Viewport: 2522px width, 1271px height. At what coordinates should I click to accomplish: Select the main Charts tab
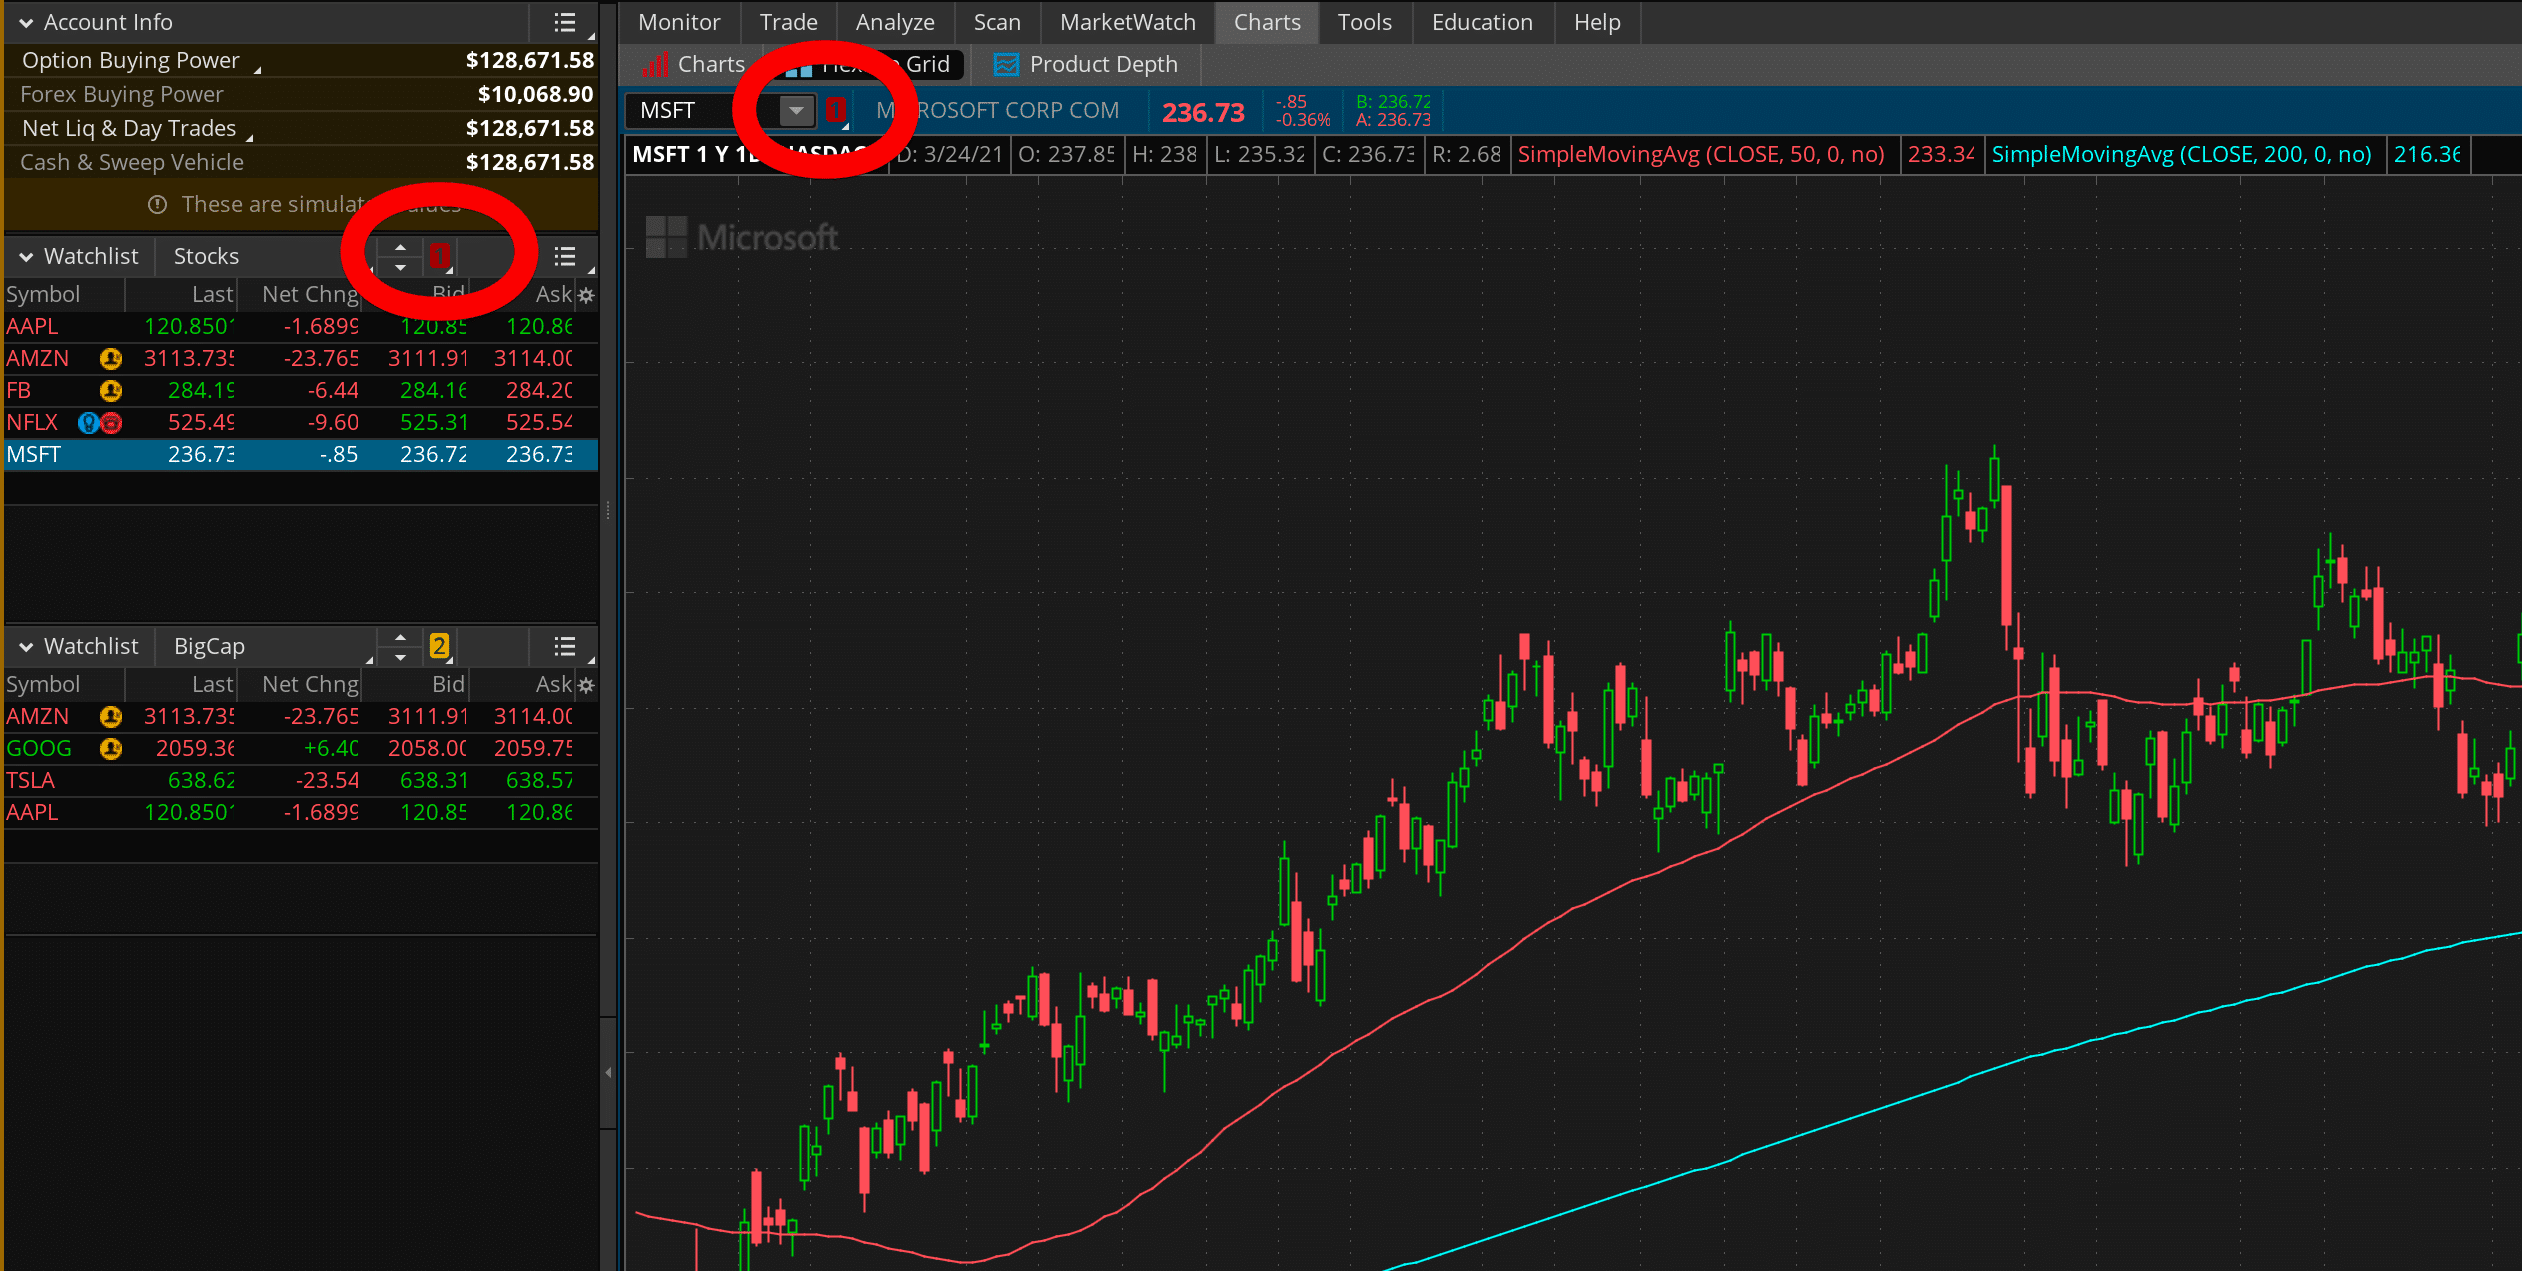(1267, 22)
